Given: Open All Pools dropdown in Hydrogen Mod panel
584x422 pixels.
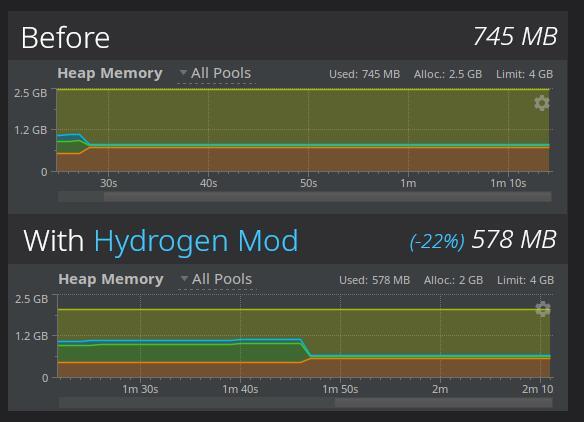Looking at the screenshot, I should [217, 279].
